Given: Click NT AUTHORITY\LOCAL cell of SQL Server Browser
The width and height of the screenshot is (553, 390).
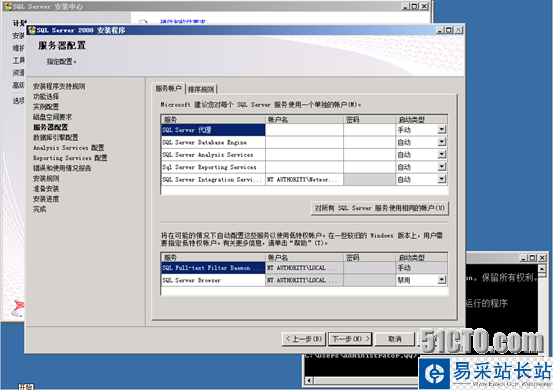Looking at the screenshot, I should point(304,280).
